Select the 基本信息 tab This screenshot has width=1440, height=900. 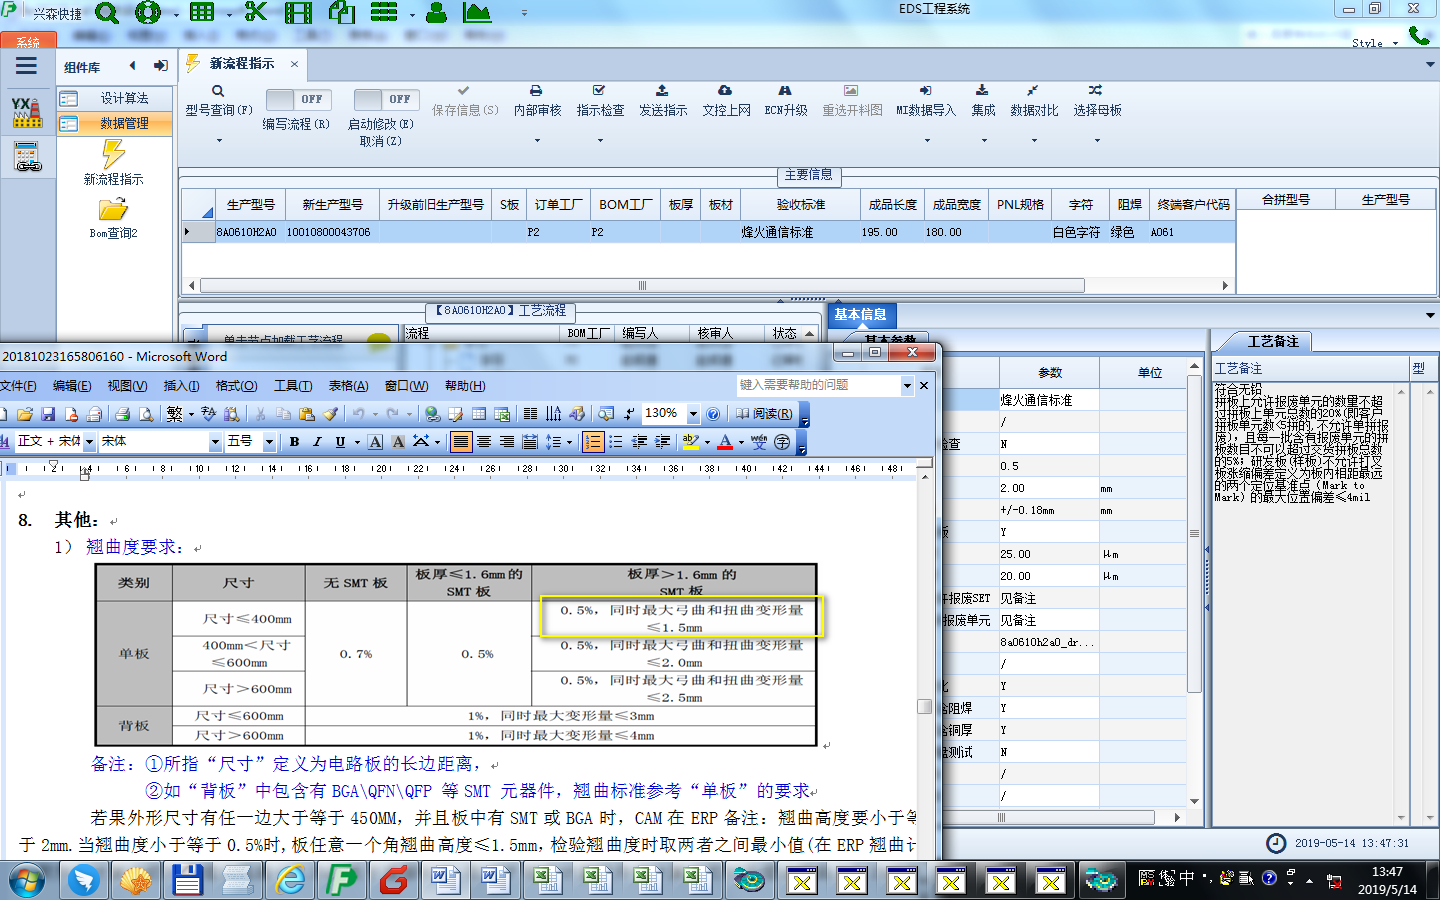(860, 314)
